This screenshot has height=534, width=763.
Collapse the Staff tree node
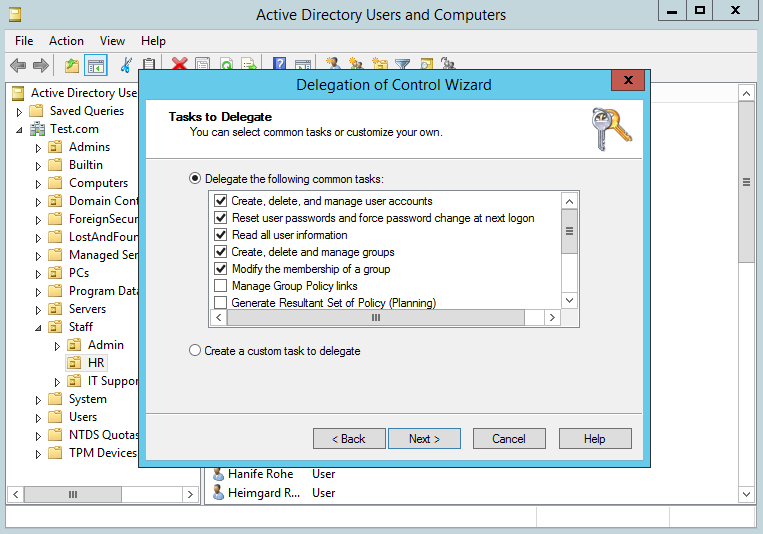(x=38, y=328)
